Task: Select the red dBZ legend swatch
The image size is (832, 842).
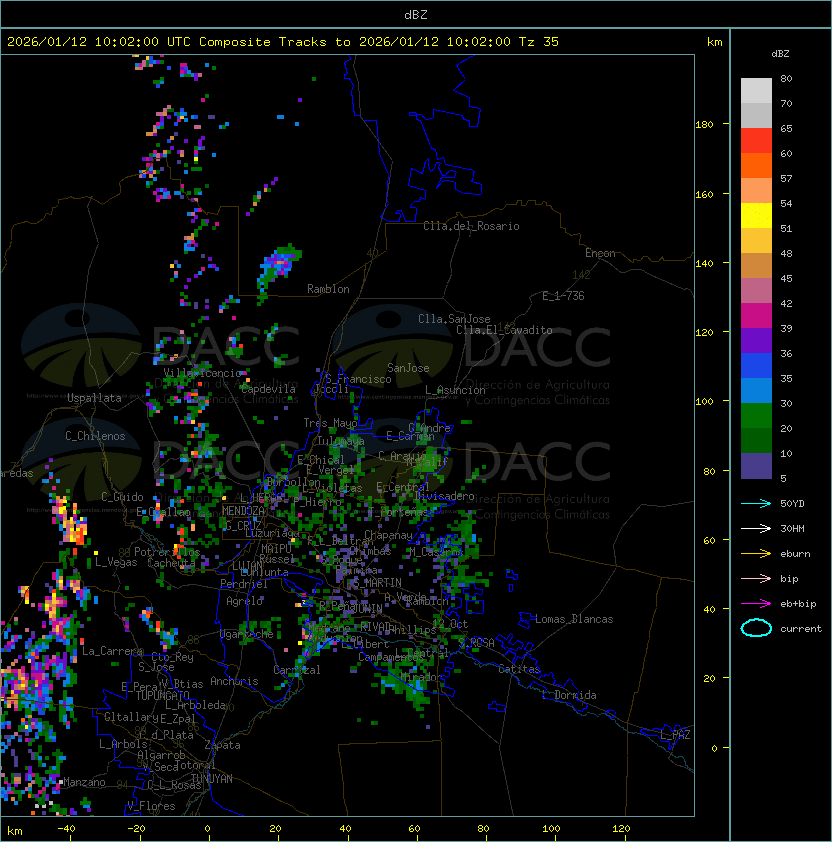Action: 756,141
